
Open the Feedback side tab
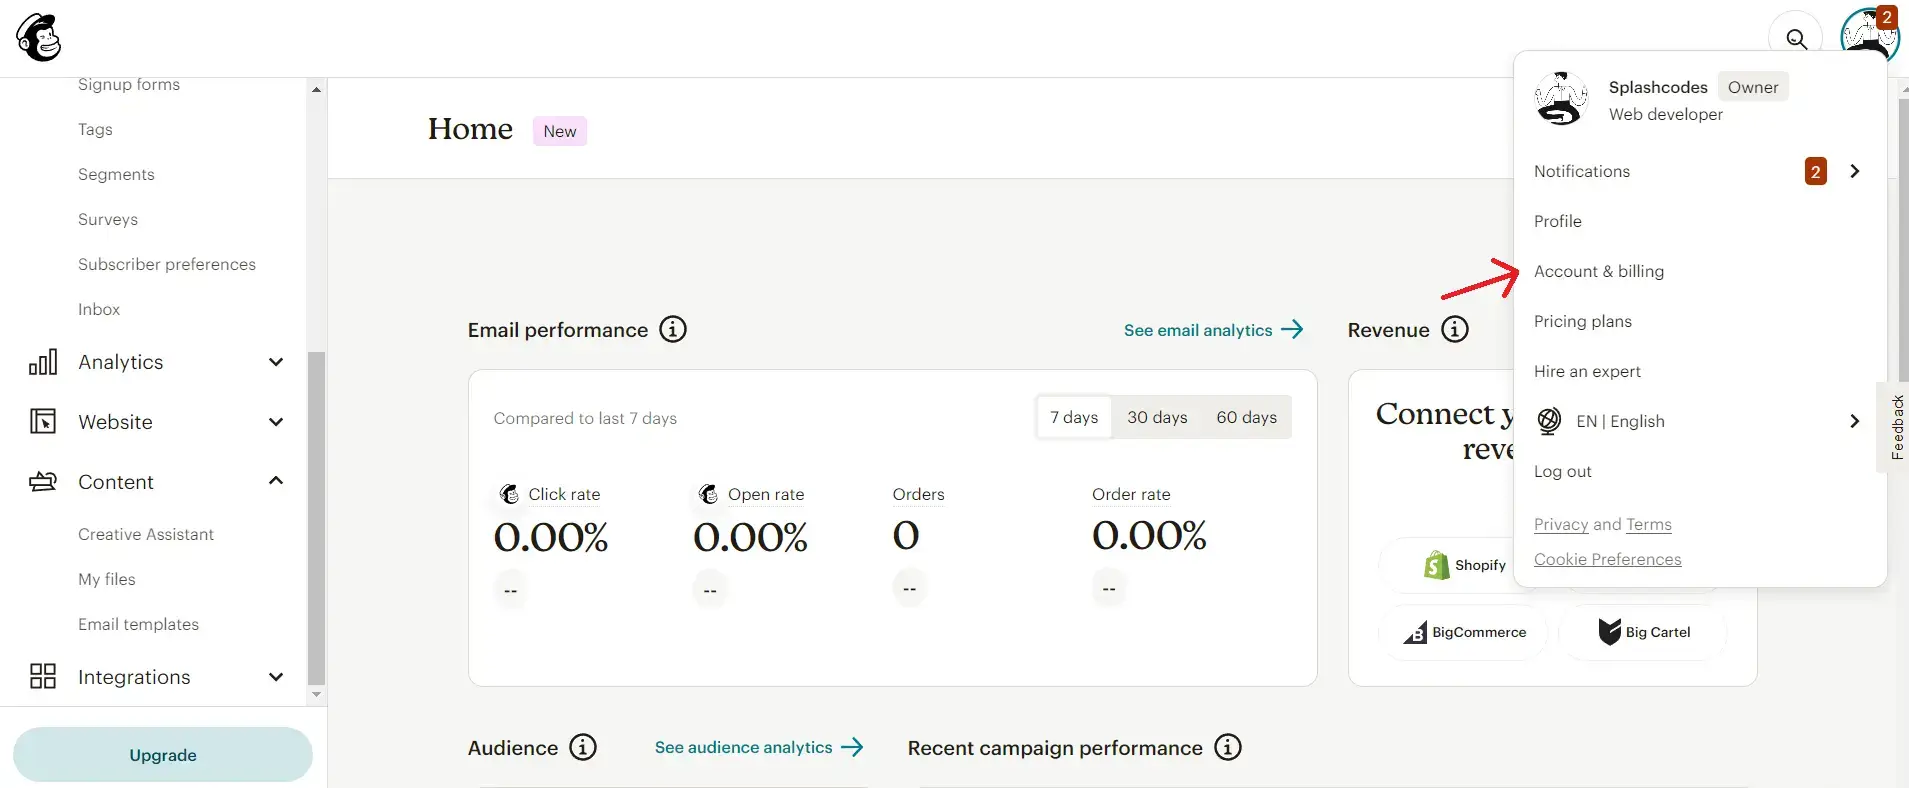[1897, 427]
